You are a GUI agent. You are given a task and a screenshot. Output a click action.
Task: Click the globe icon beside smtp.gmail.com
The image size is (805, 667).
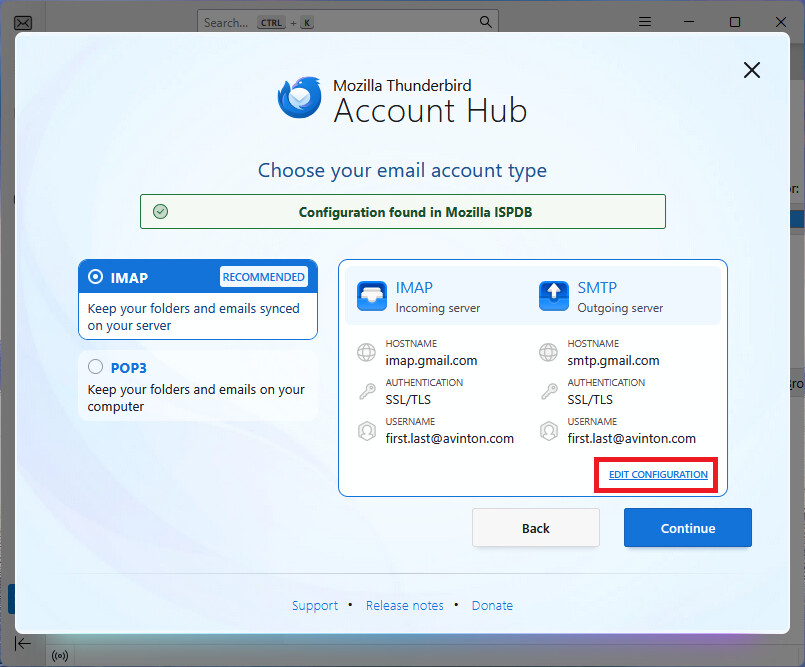click(548, 352)
